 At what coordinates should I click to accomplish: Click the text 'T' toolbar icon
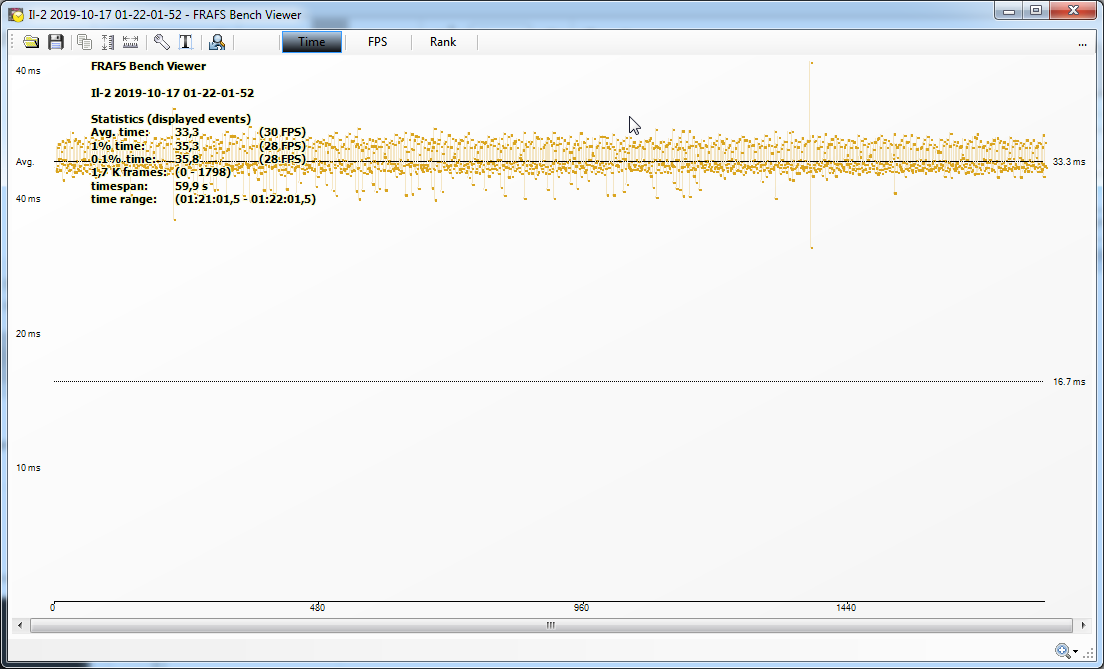pyautogui.click(x=185, y=42)
